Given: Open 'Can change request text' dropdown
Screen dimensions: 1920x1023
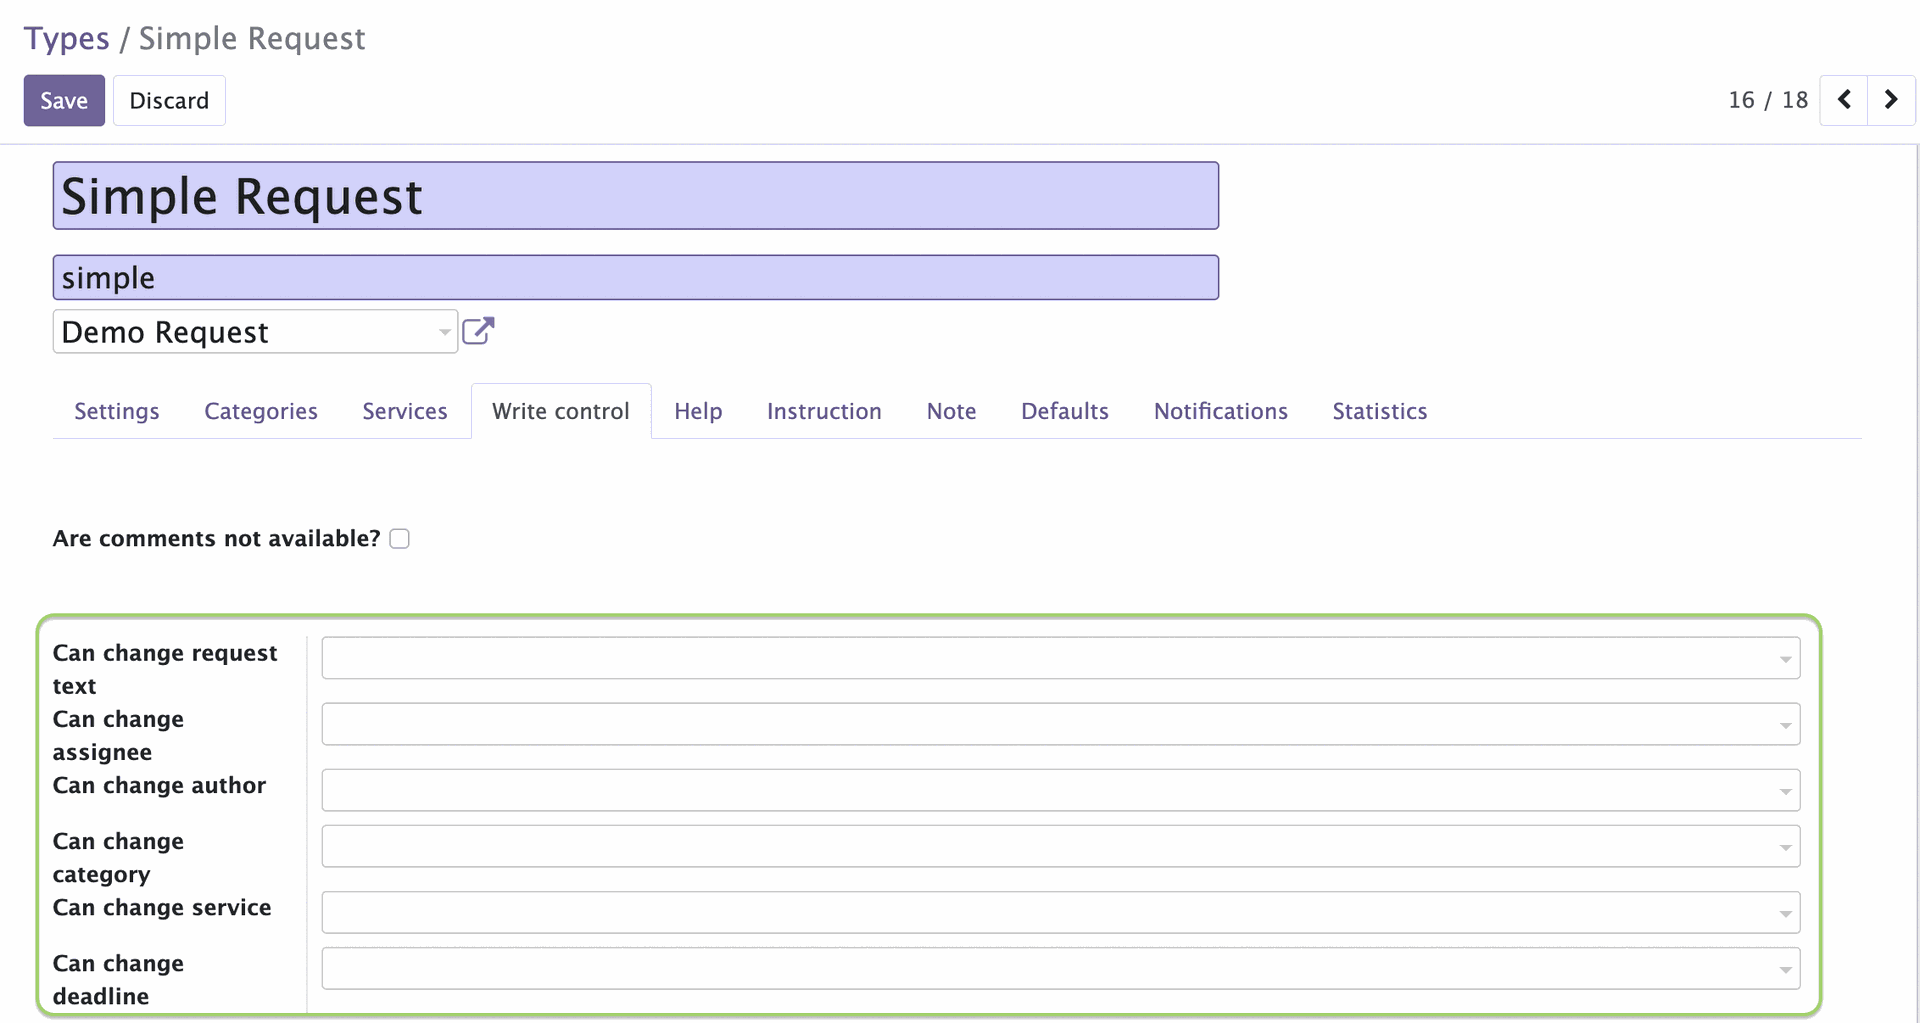Looking at the screenshot, I should [1060, 658].
